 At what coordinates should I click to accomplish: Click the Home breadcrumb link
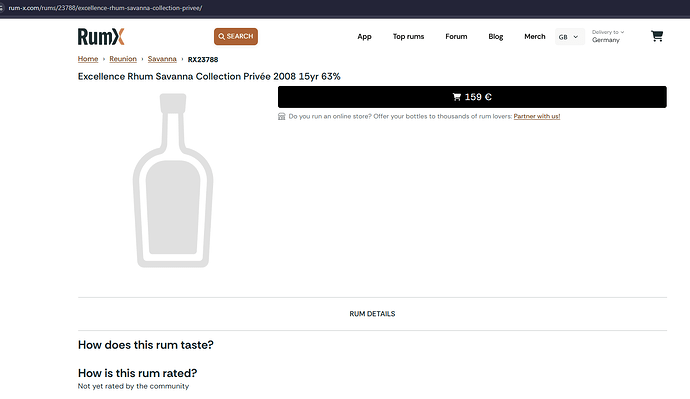88,59
